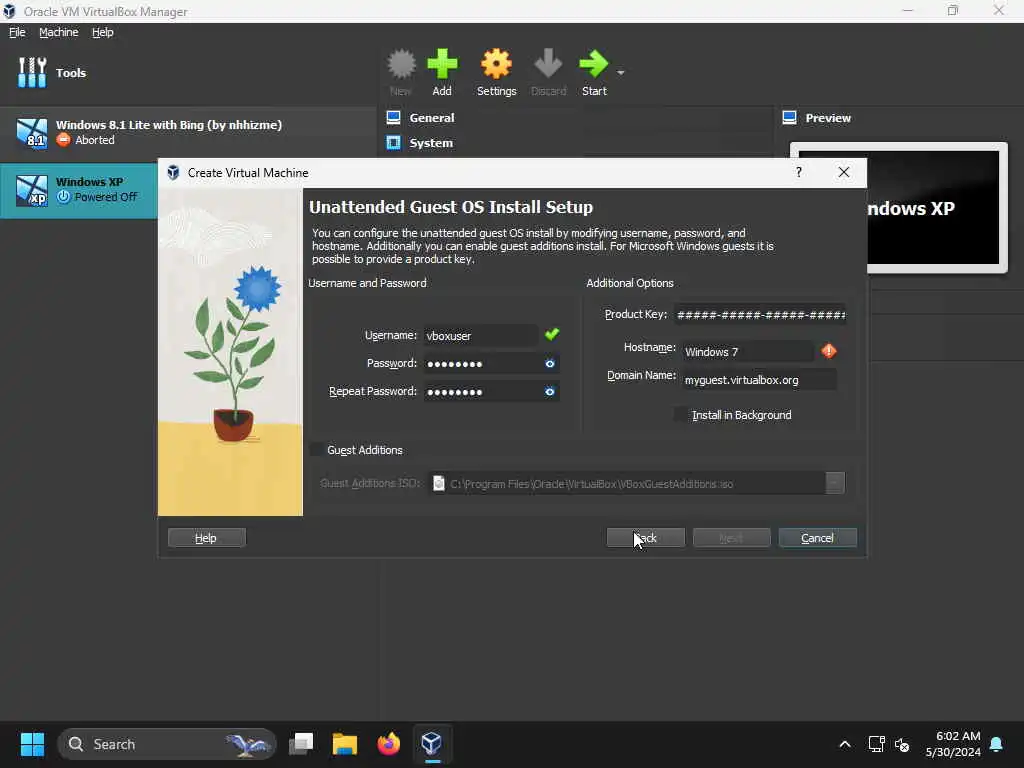Screen dimensions: 1024x768
Task: Open the Windows Start menu
Action: click(32, 744)
